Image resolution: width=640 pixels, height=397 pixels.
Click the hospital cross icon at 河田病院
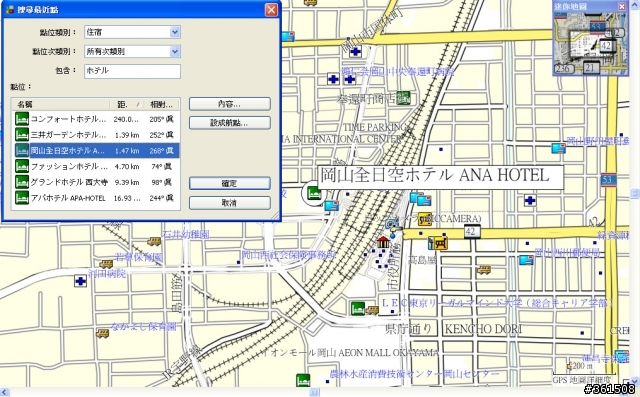point(80,281)
